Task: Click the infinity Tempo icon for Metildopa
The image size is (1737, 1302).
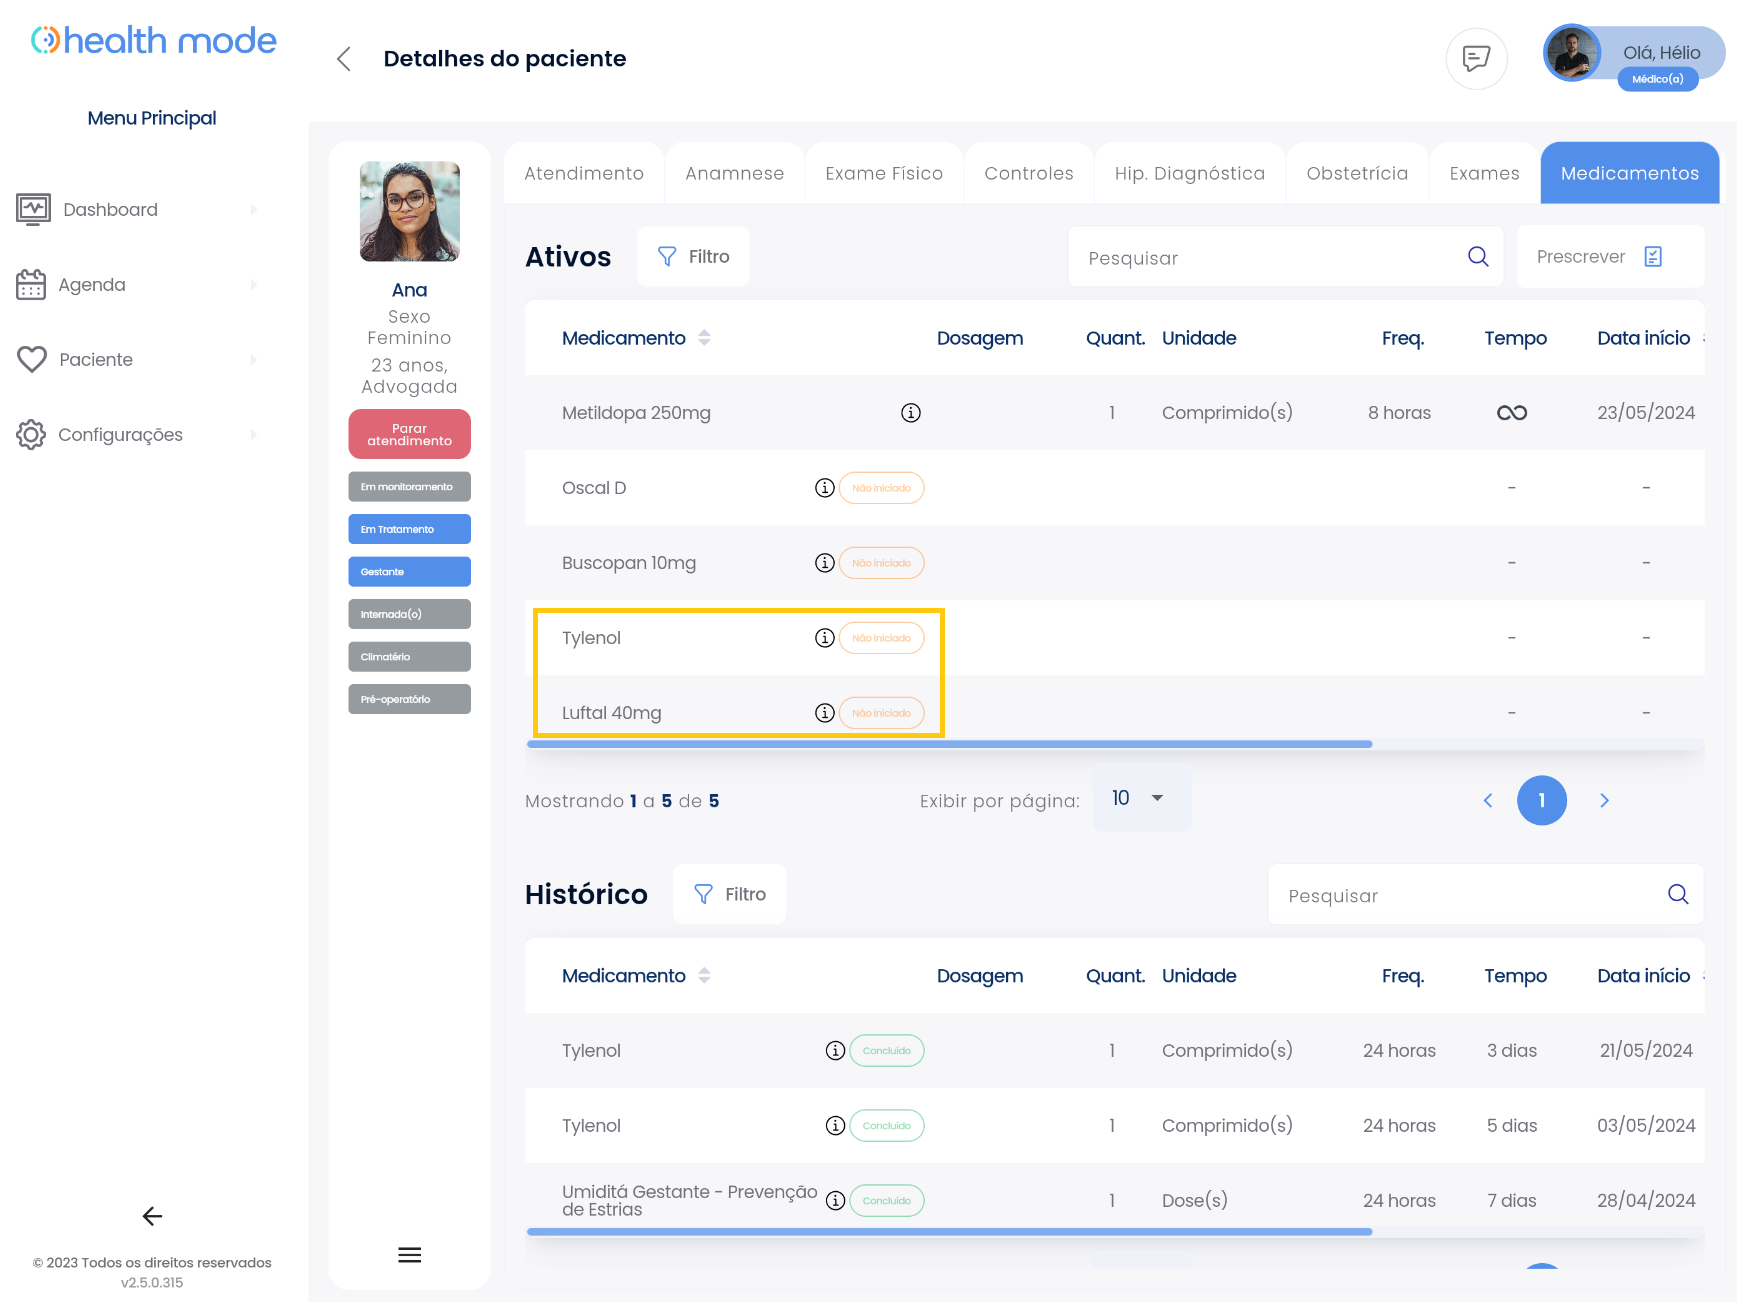Action: 1512,413
